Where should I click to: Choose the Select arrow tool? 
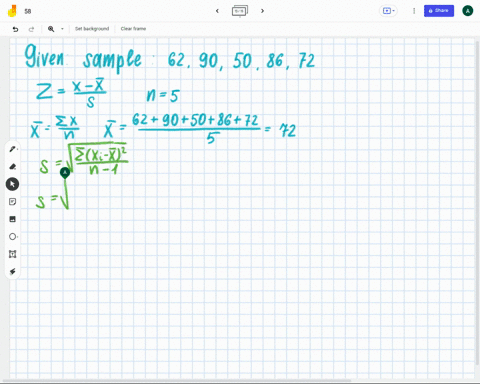12,184
